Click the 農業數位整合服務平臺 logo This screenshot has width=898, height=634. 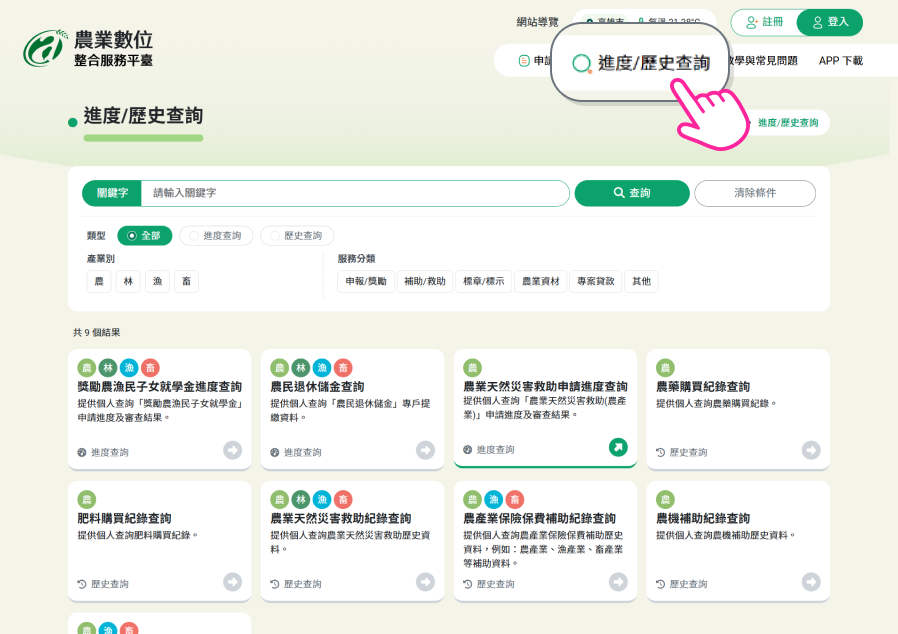point(88,48)
